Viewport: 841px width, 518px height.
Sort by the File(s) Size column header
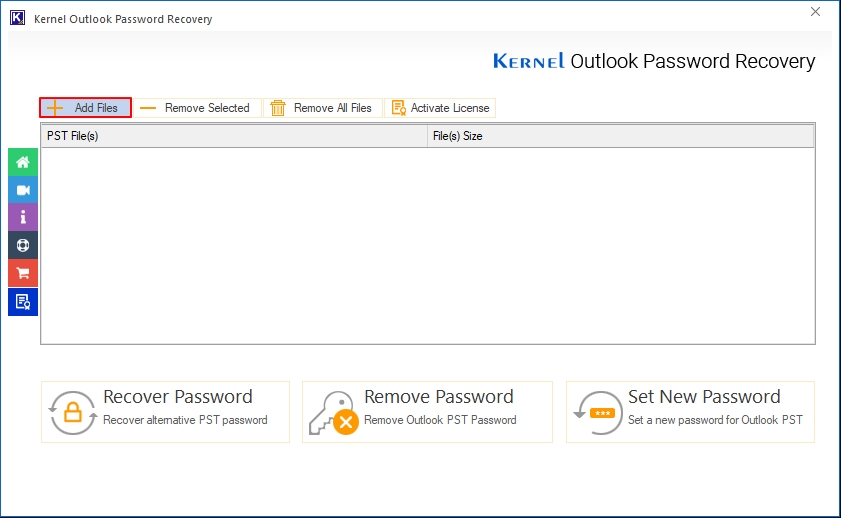pos(620,136)
